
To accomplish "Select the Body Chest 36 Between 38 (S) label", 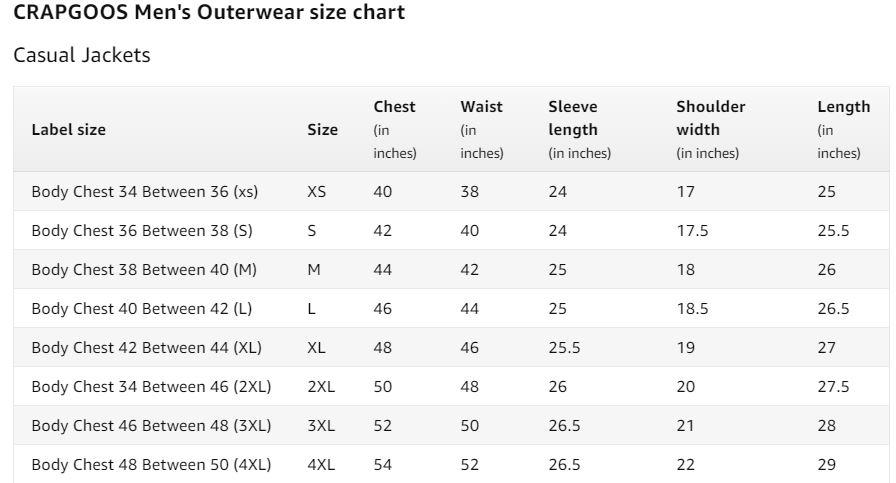I will pyautogui.click(x=142, y=230).
